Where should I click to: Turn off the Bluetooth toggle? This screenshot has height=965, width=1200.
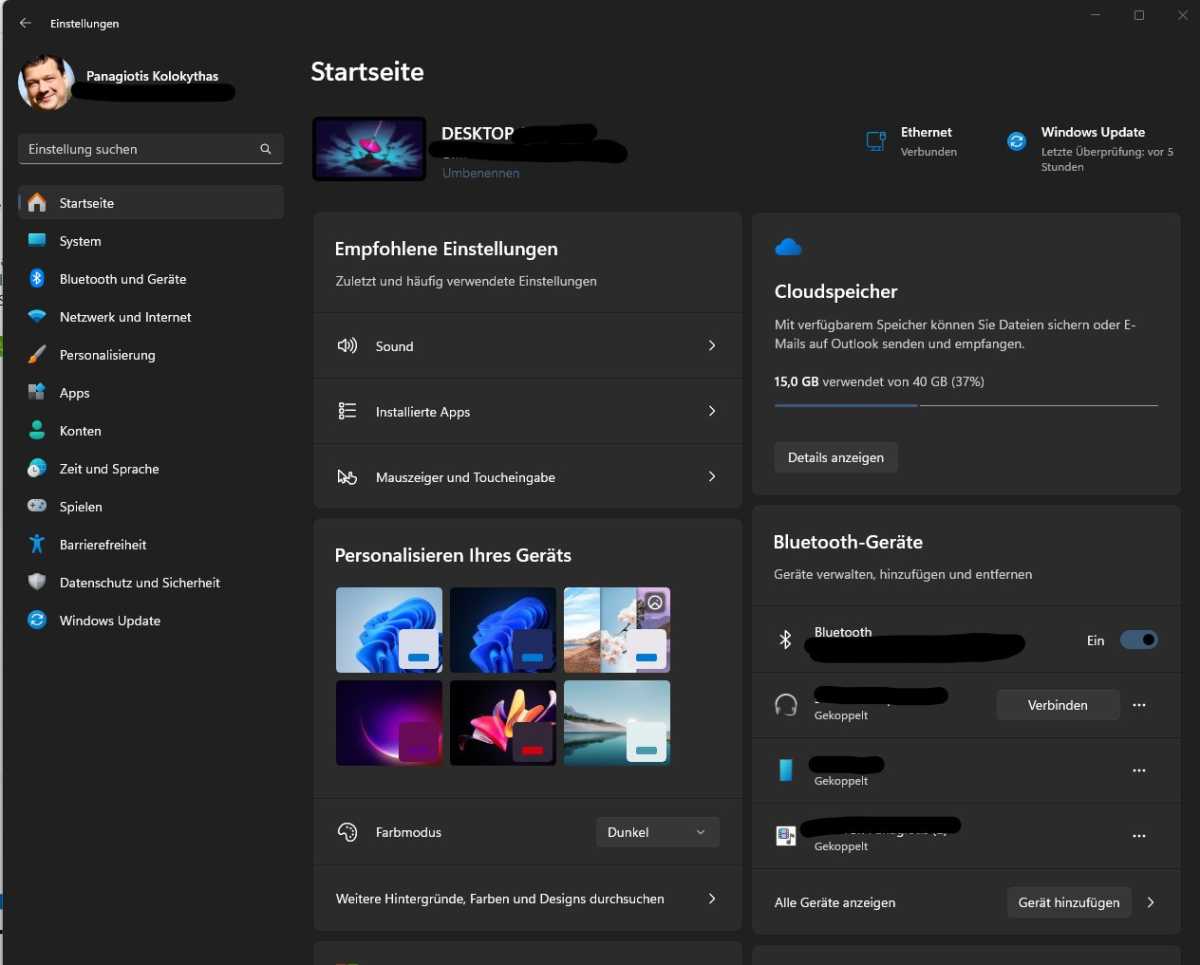pyautogui.click(x=1139, y=639)
